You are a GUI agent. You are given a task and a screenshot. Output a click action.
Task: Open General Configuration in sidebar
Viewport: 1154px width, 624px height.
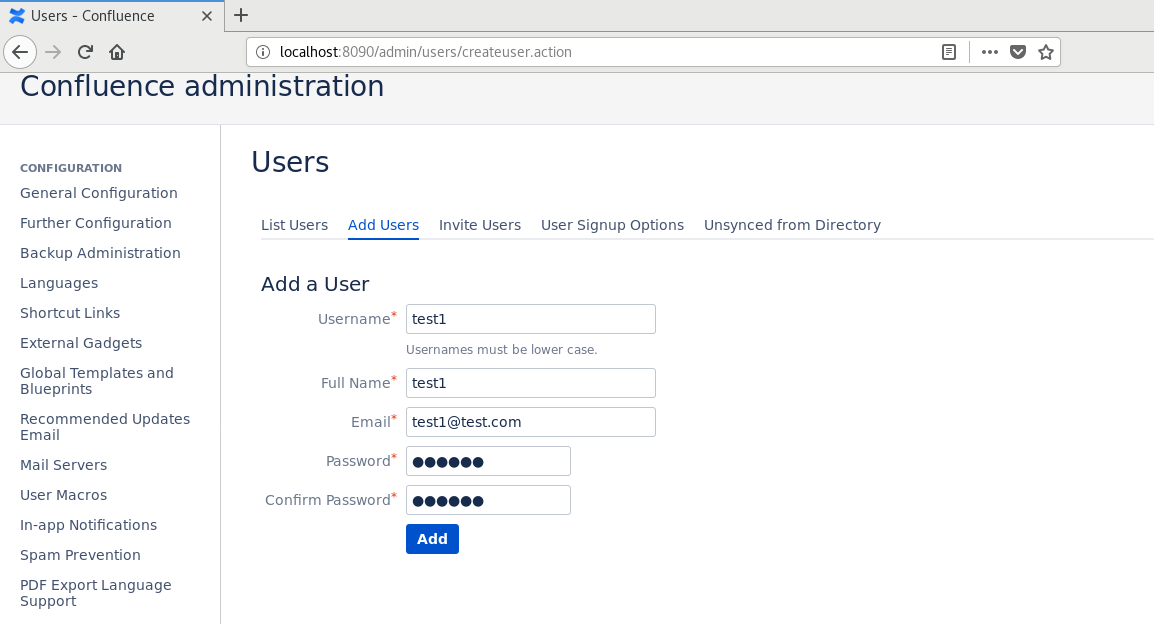(99, 194)
